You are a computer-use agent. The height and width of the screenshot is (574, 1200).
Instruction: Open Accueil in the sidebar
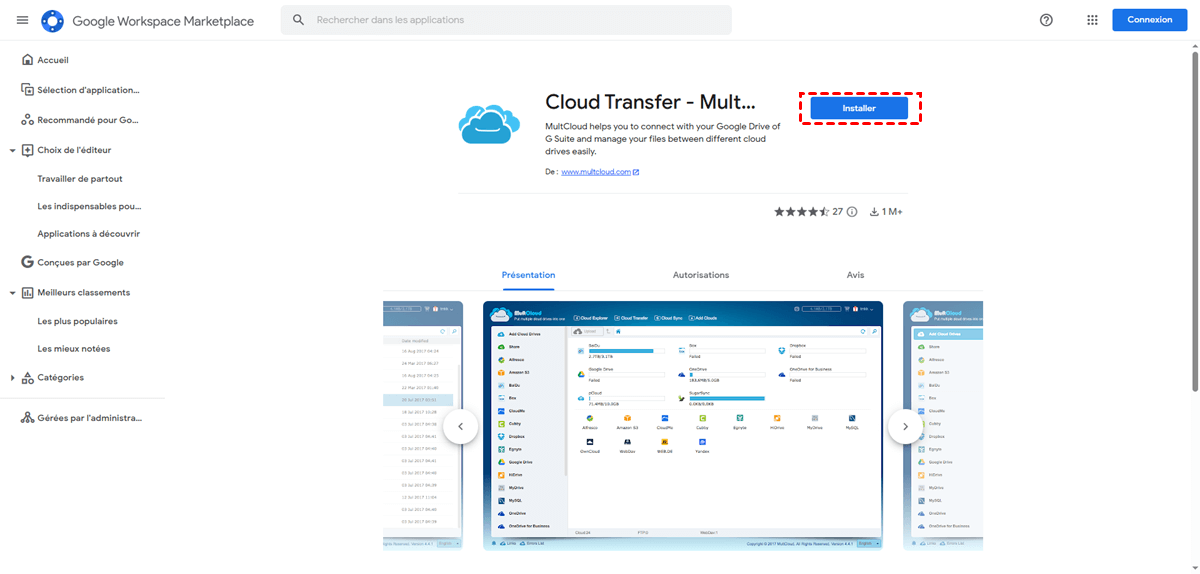[53, 60]
